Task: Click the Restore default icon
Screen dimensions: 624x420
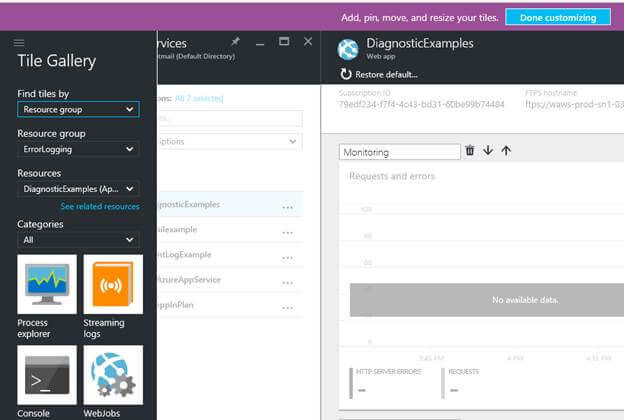Action: point(346,74)
